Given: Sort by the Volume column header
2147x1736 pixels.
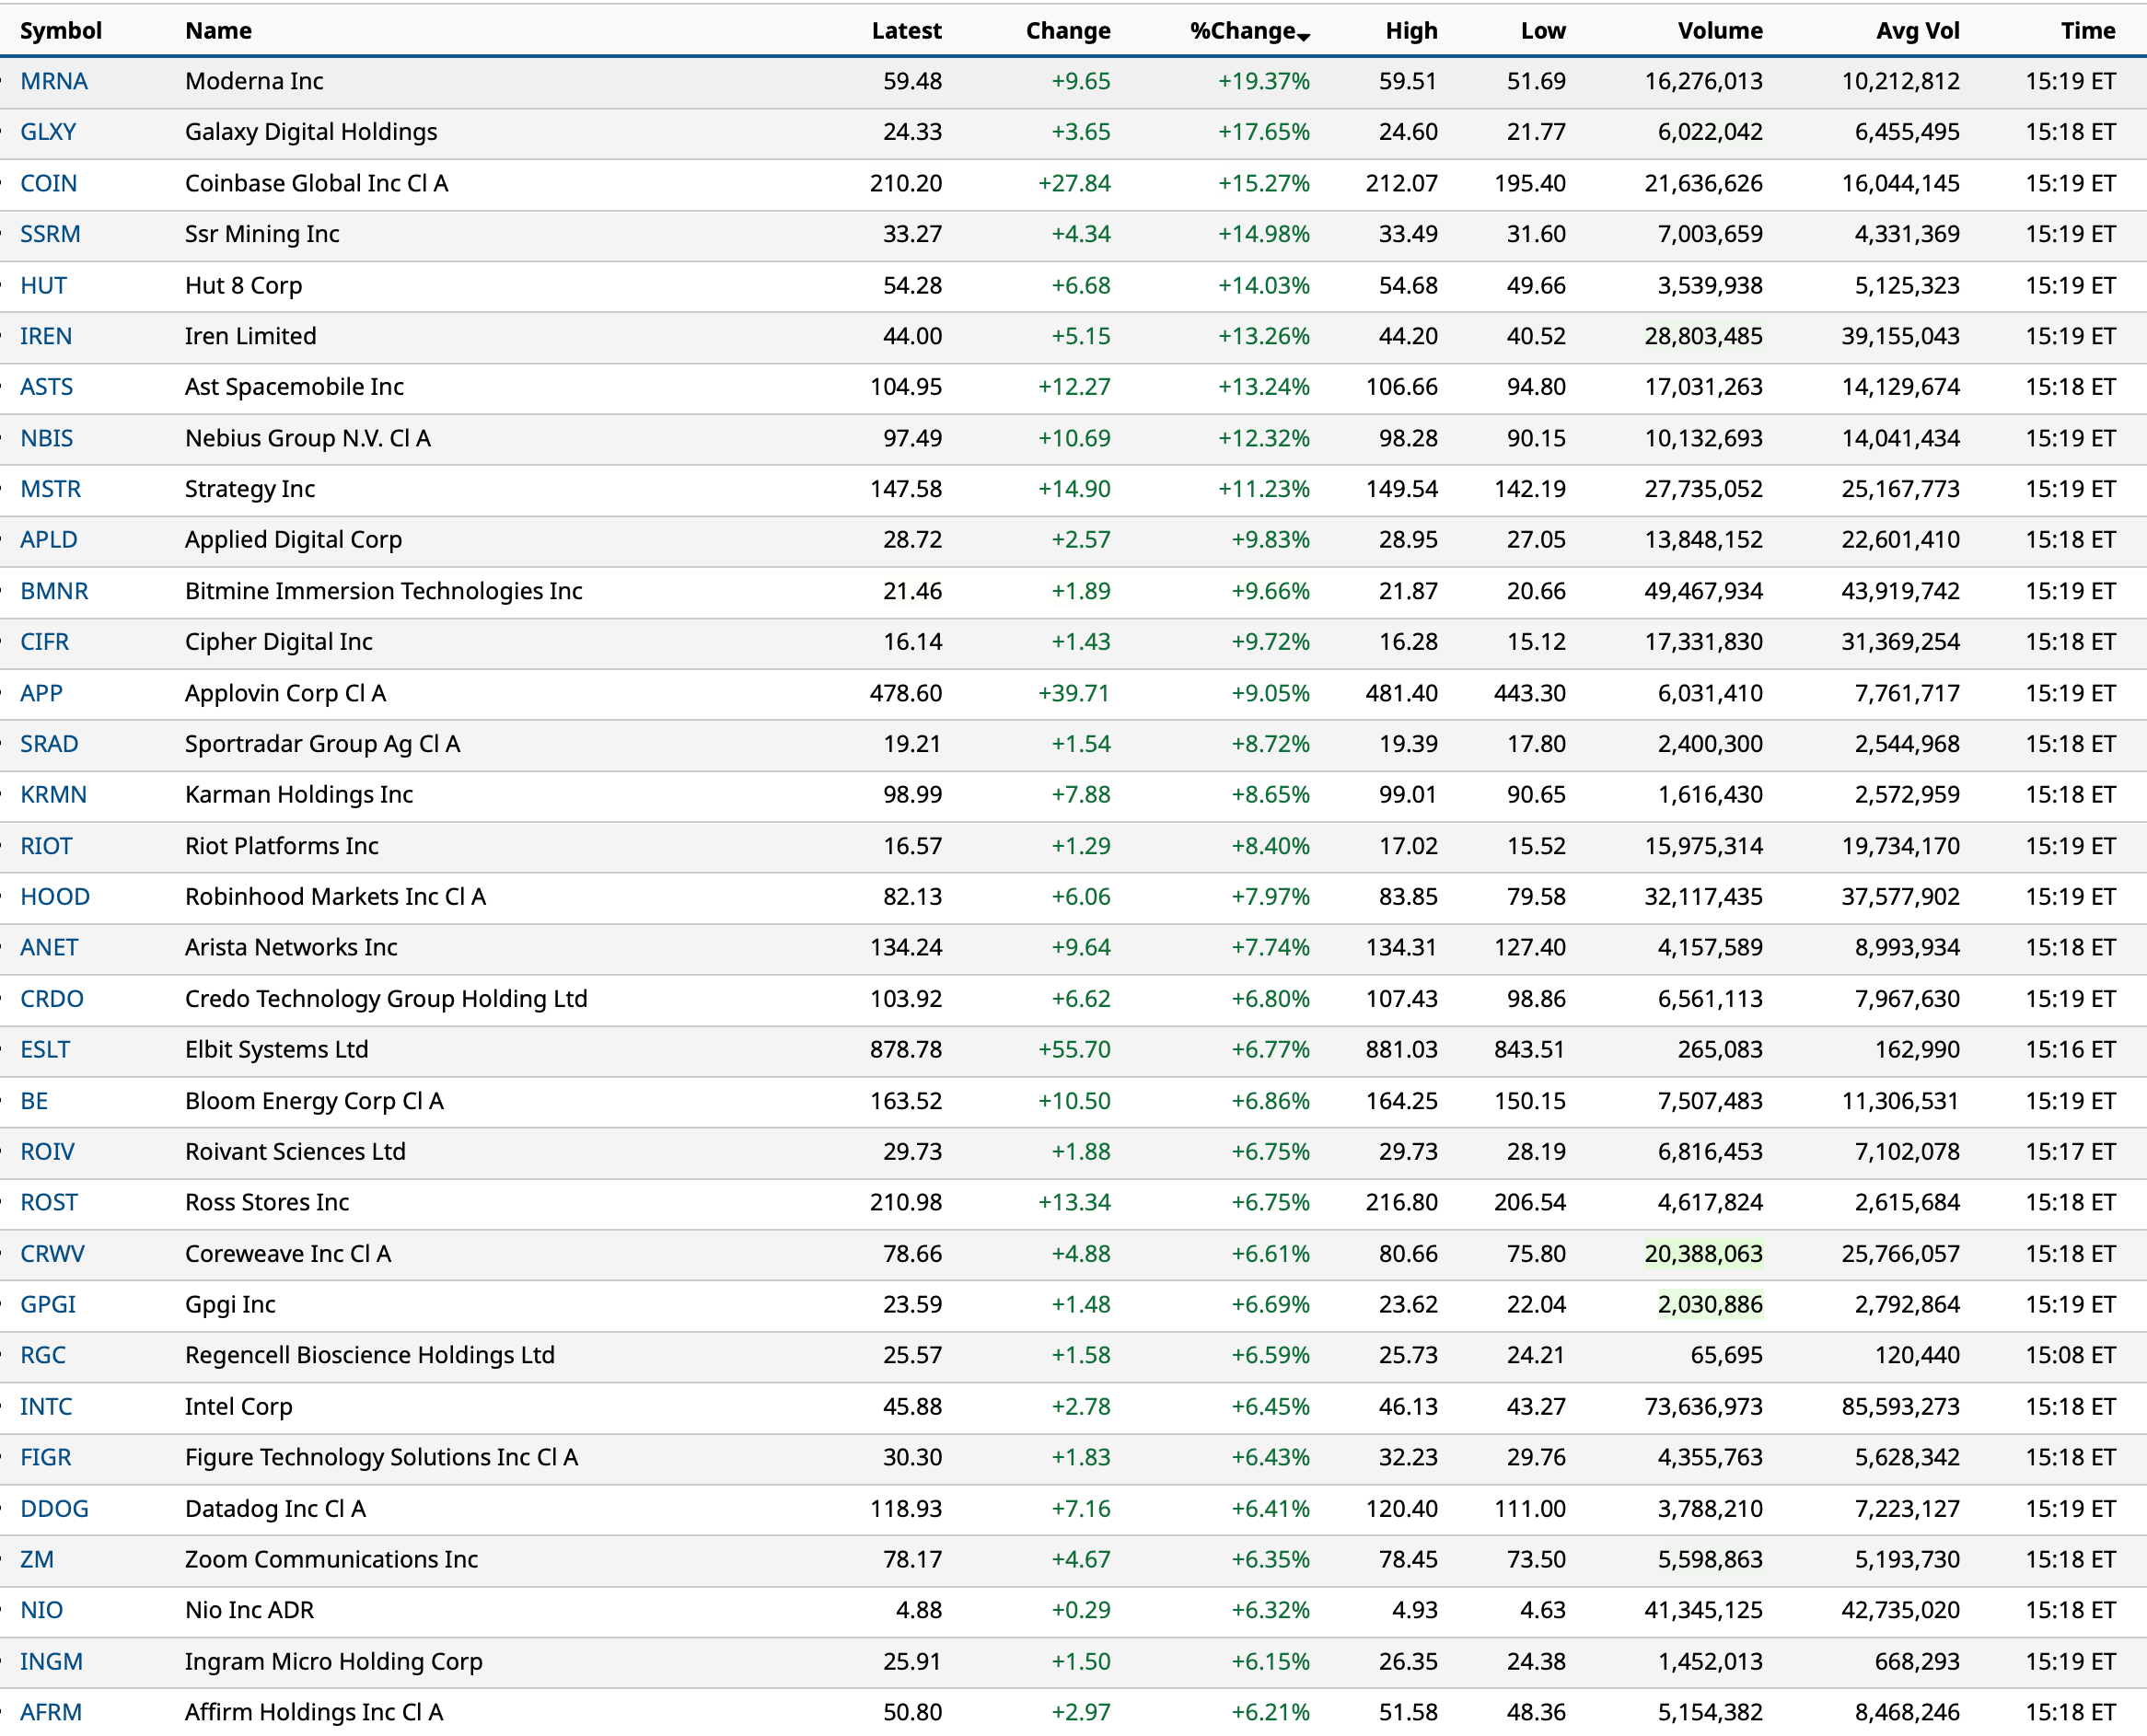Looking at the screenshot, I should coord(1719,30).
